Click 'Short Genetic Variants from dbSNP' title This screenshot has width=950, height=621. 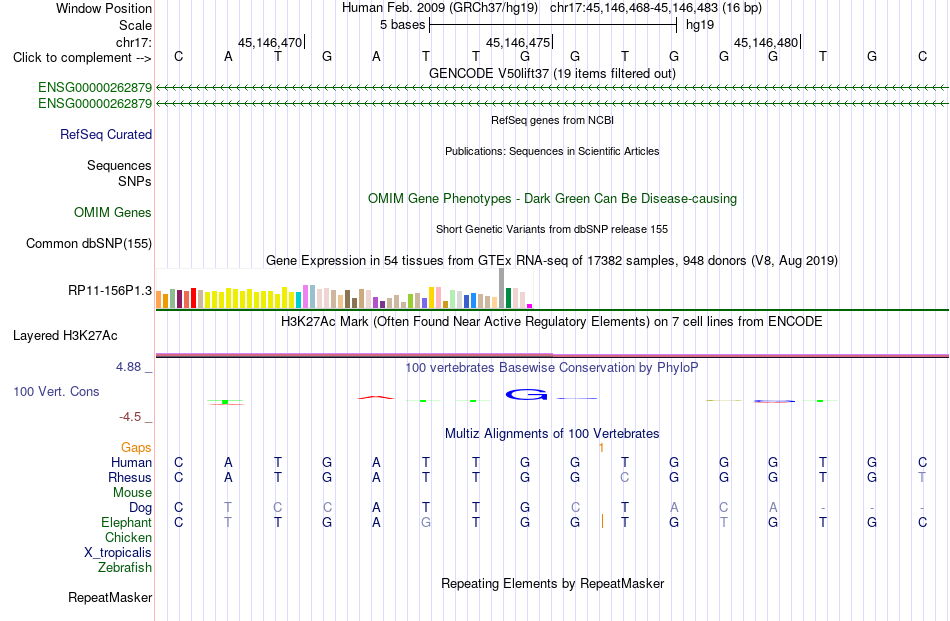[552, 230]
